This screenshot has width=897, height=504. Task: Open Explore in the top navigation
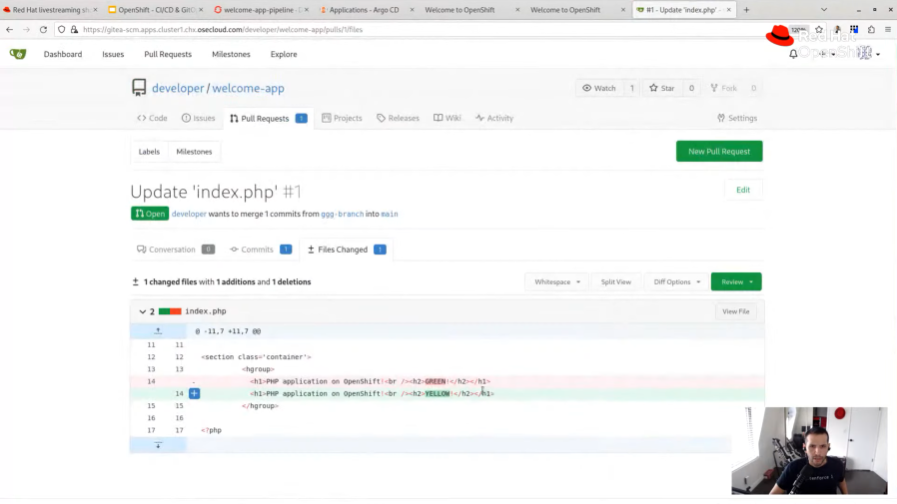pos(284,54)
